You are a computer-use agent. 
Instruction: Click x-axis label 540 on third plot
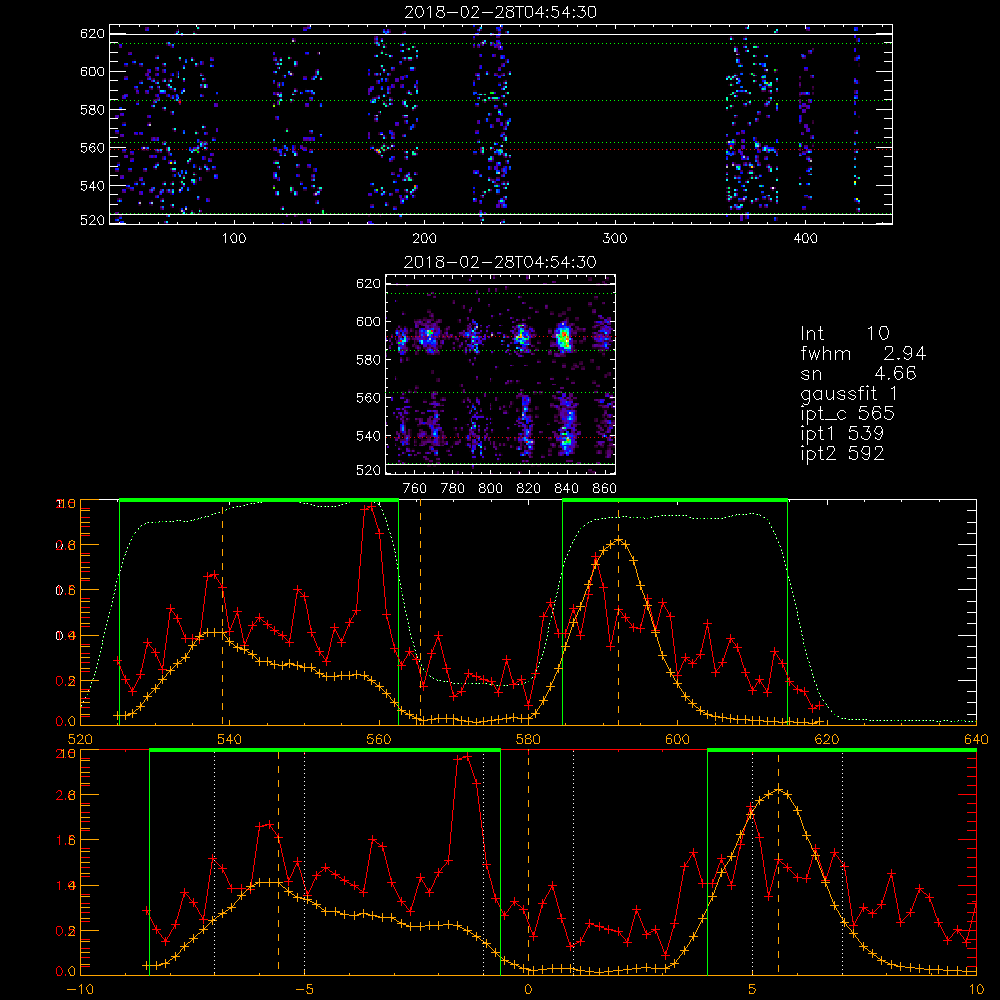tap(230, 740)
